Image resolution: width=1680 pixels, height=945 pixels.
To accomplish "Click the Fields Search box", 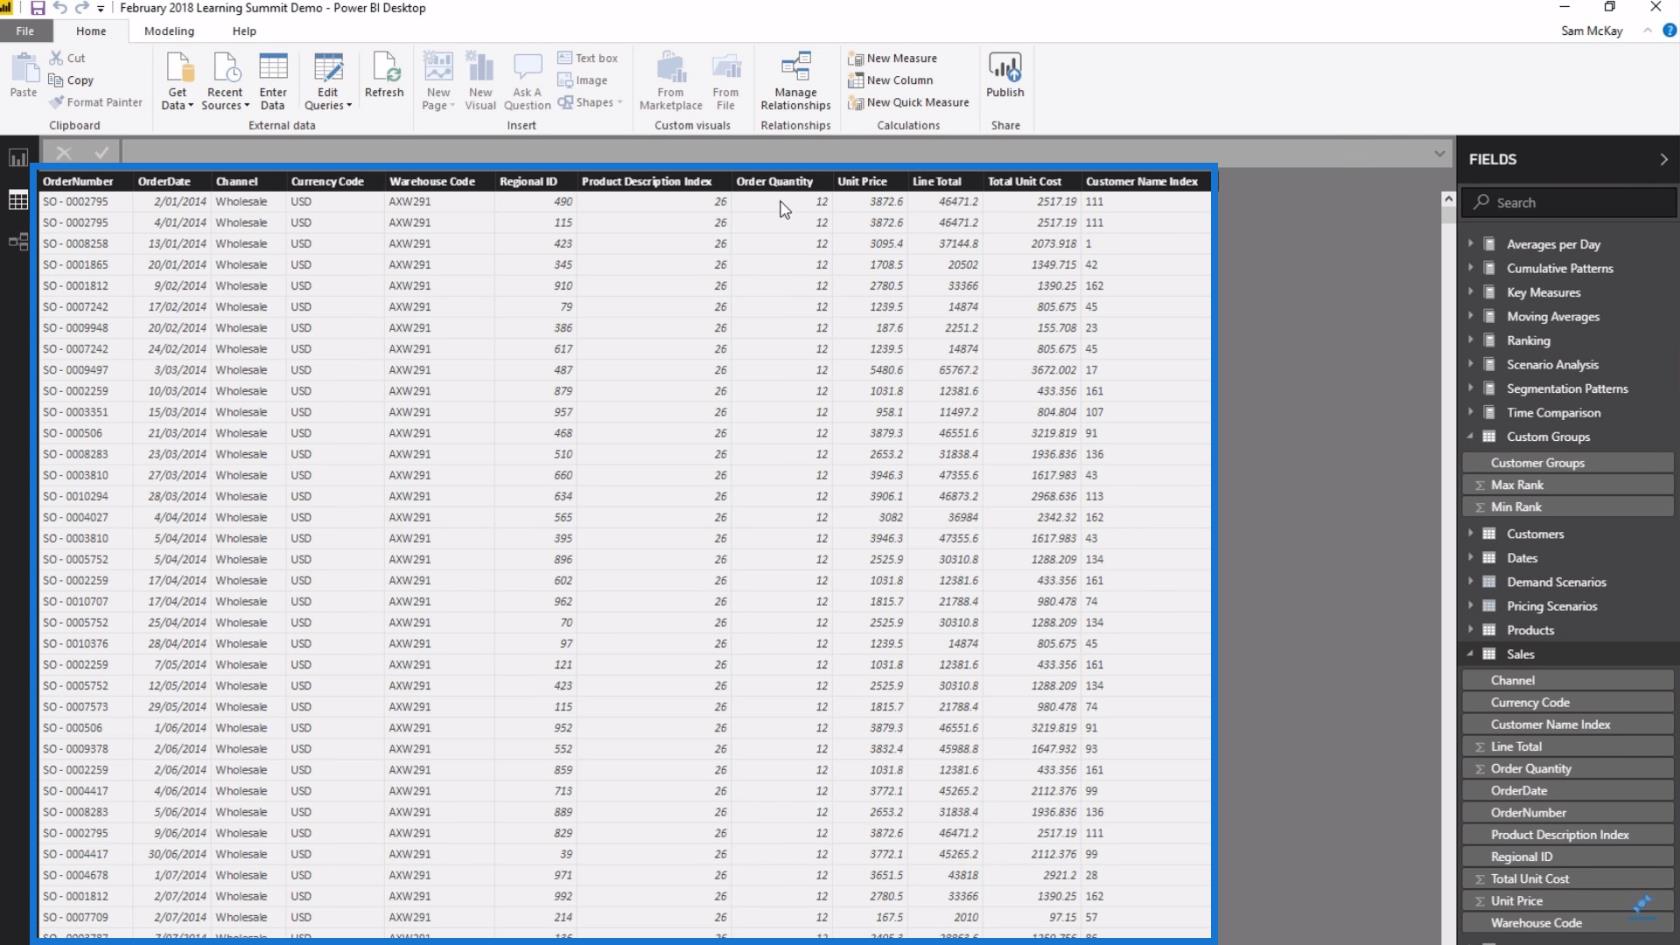I will pyautogui.click(x=1568, y=202).
